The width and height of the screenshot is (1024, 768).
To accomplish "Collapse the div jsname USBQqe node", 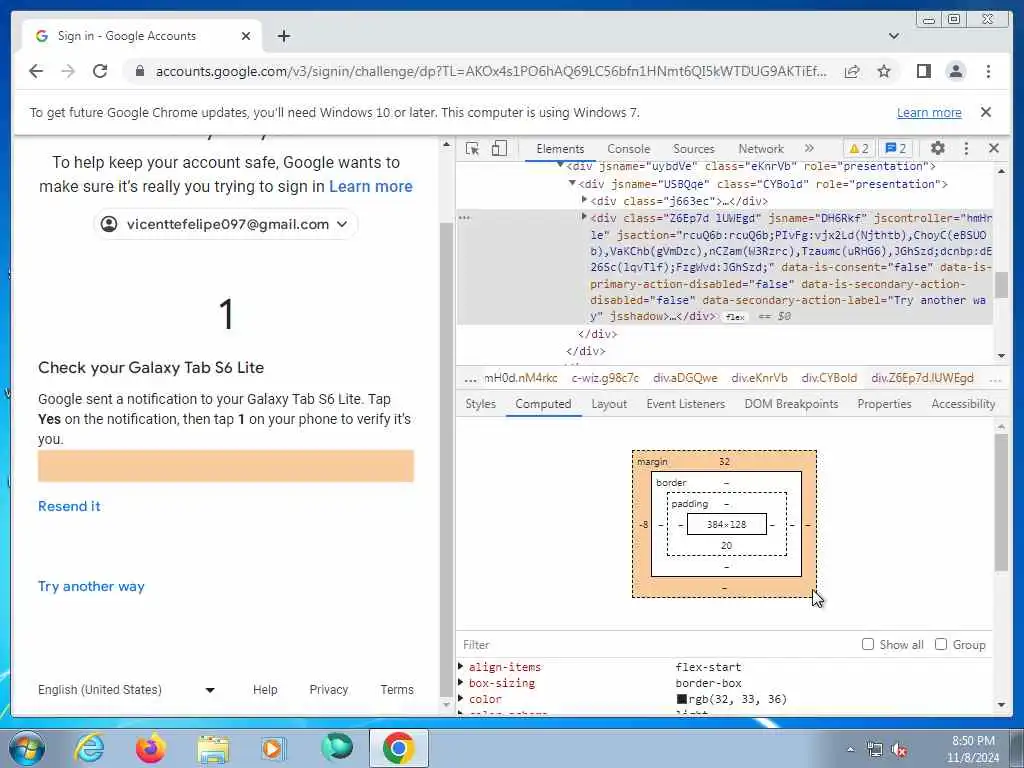I will click(x=572, y=184).
